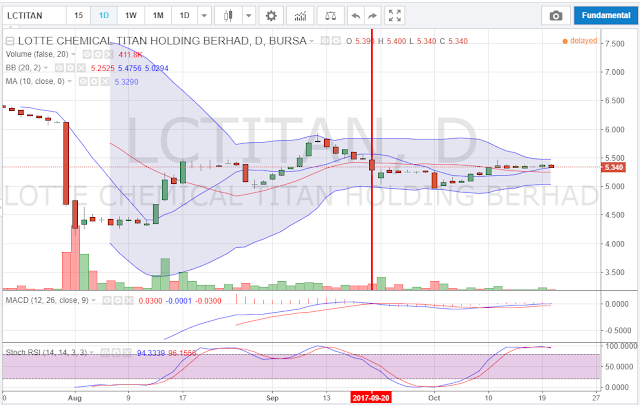Image resolution: width=640 pixels, height=405 pixels.
Task: Redo the chart action
Action: coord(372,16)
